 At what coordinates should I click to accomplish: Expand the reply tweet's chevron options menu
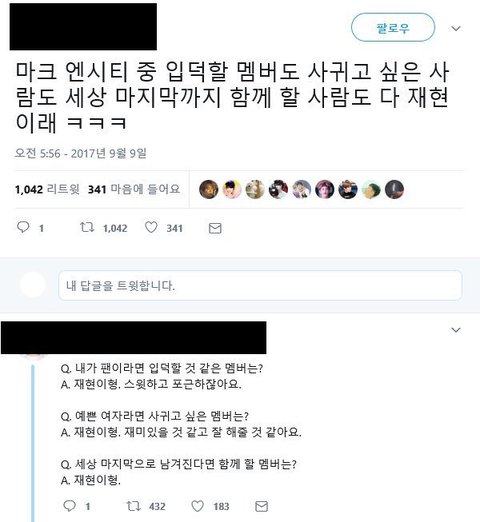pyautogui.click(x=456, y=330)
